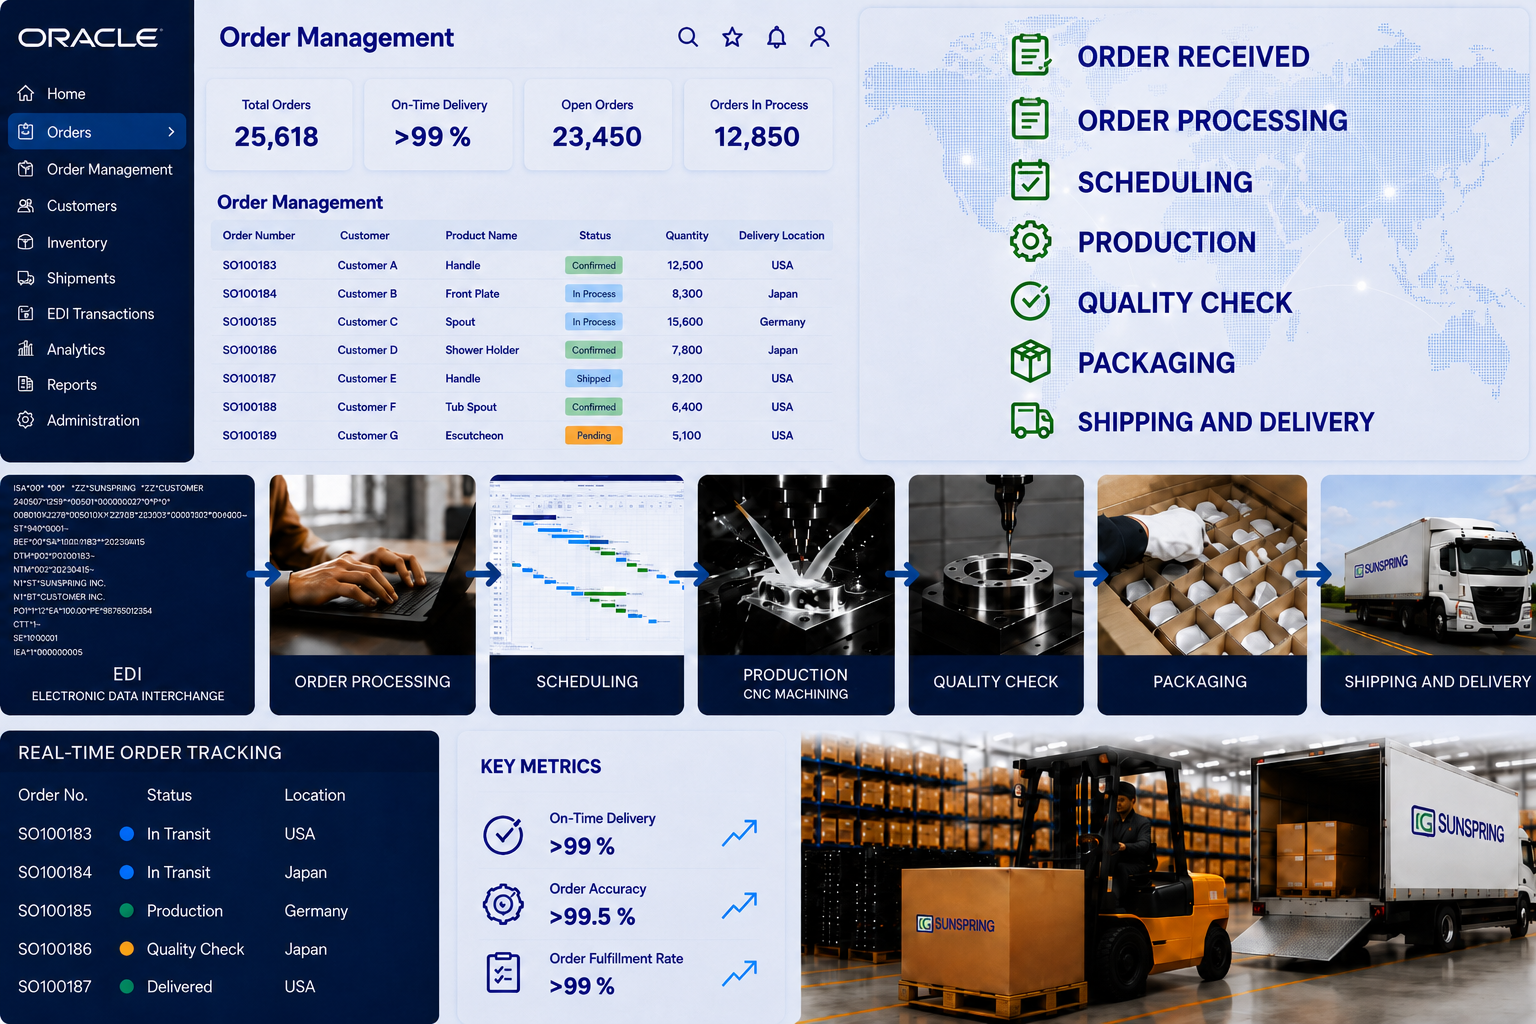The height and width of the screenshot is (1024, 1536).
Task: Click the Tub Spout product name
Action: click(471, 407)
